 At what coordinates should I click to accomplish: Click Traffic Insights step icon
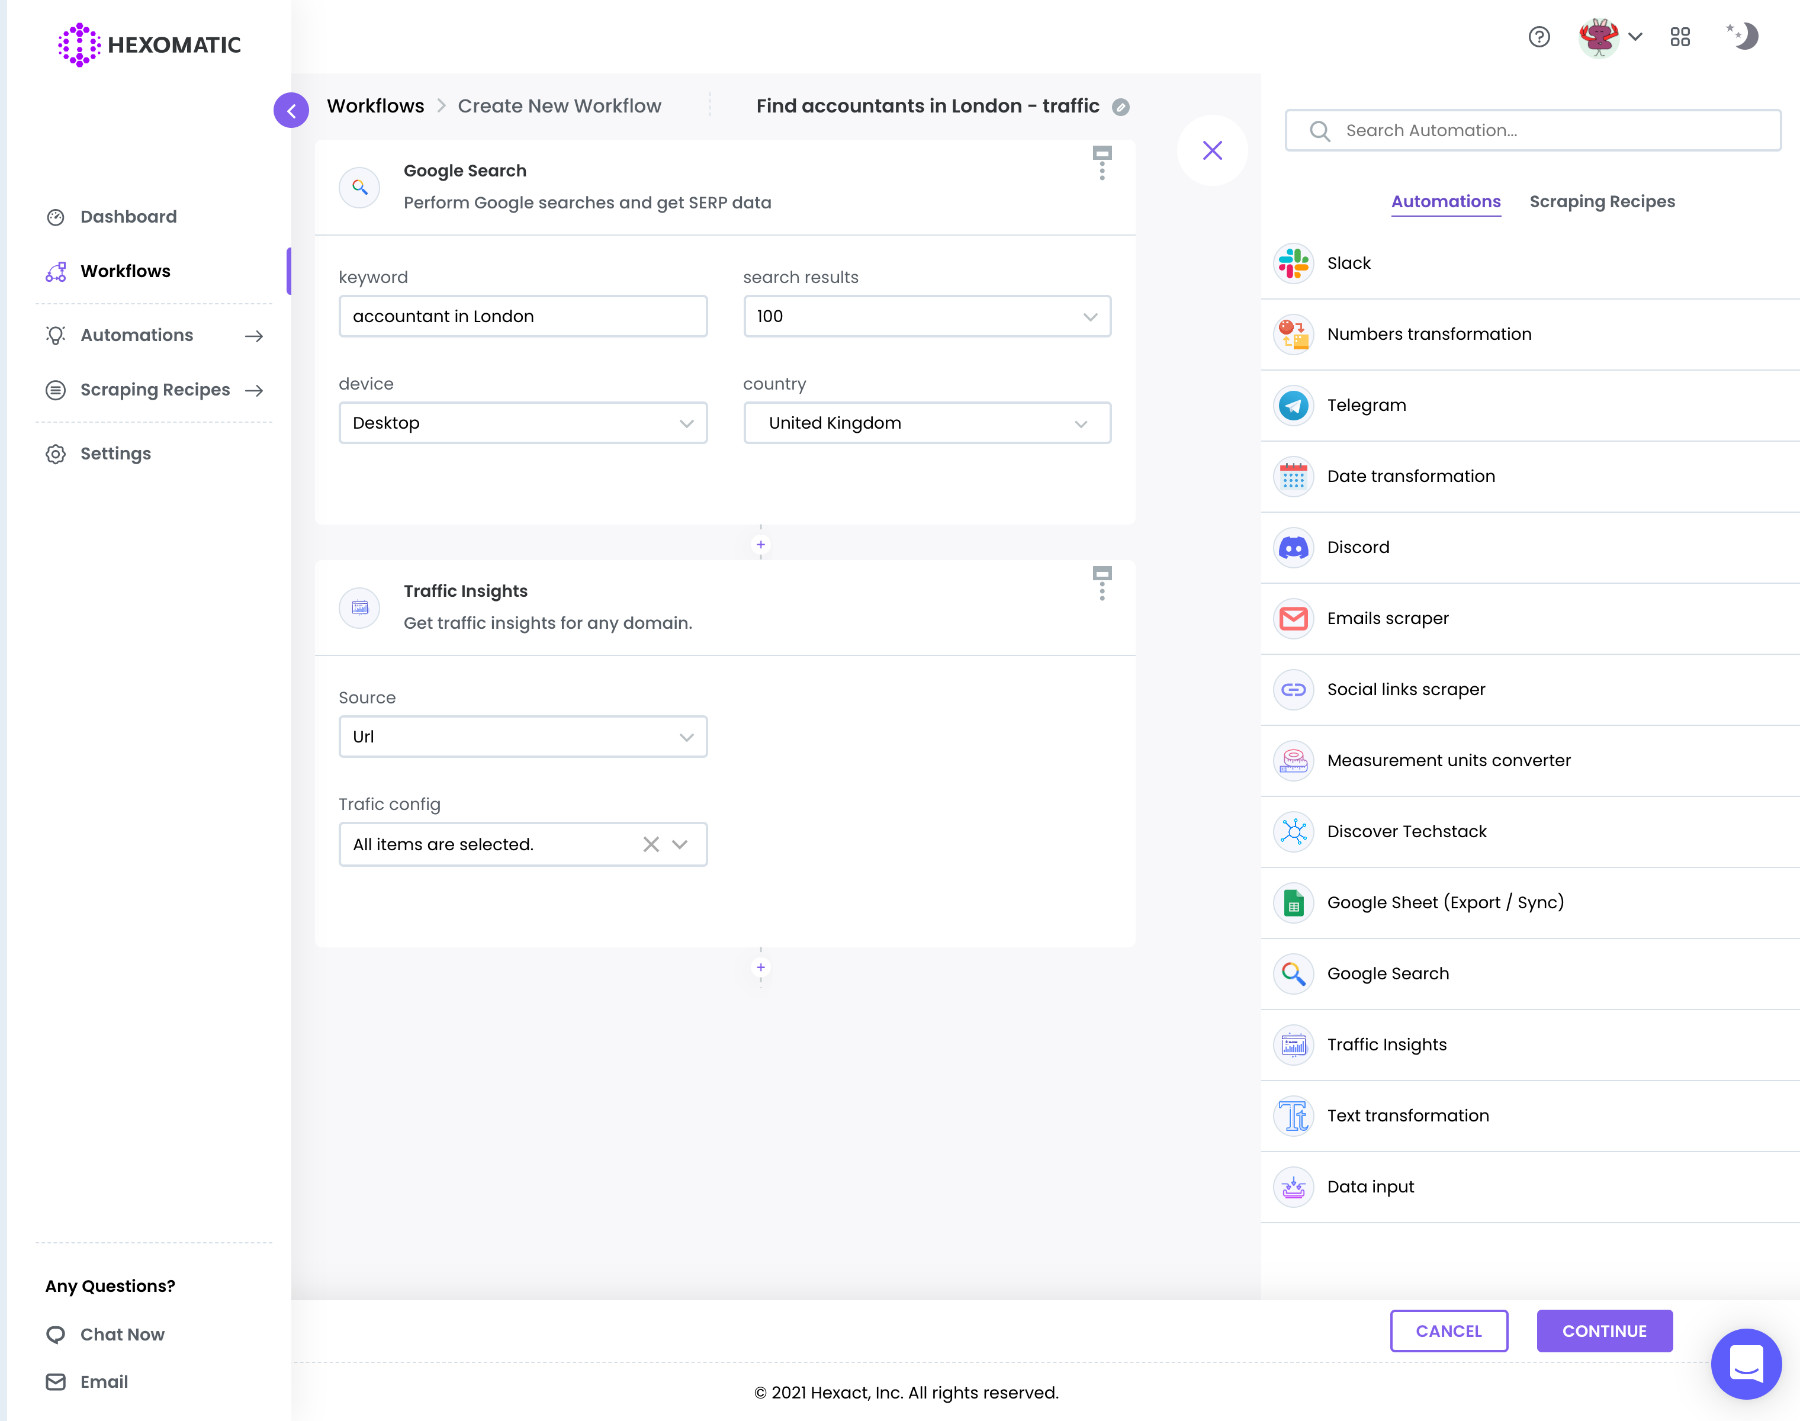[360, 607]
